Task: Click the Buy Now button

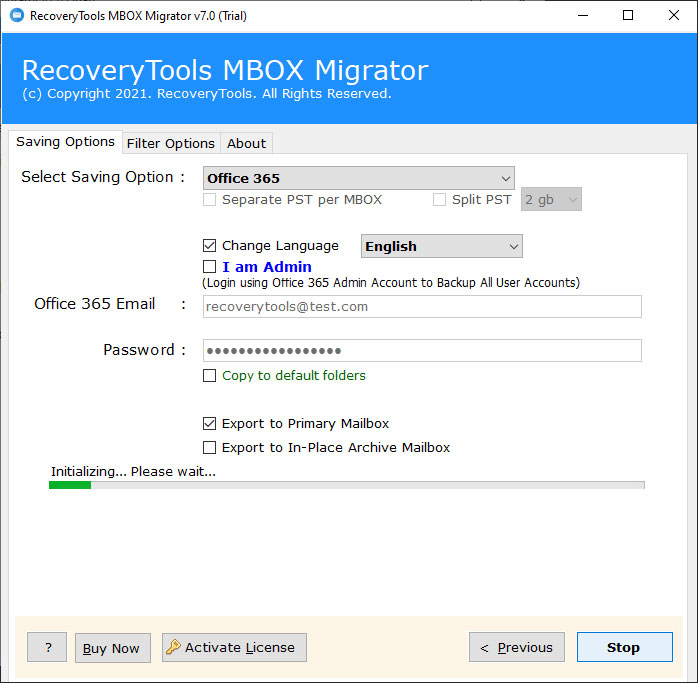Action: pos(113,648)
